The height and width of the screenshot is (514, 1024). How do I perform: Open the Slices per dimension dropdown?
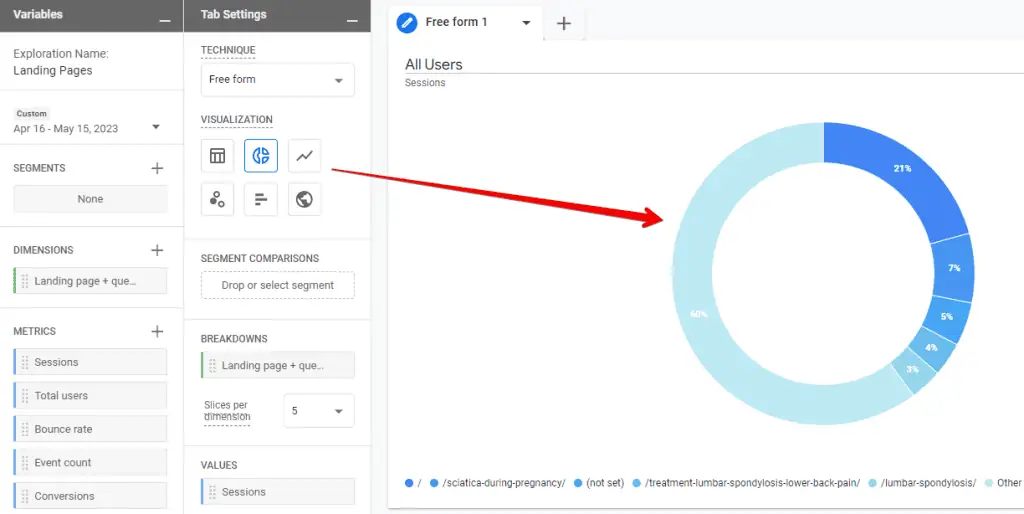pos(318,411)
